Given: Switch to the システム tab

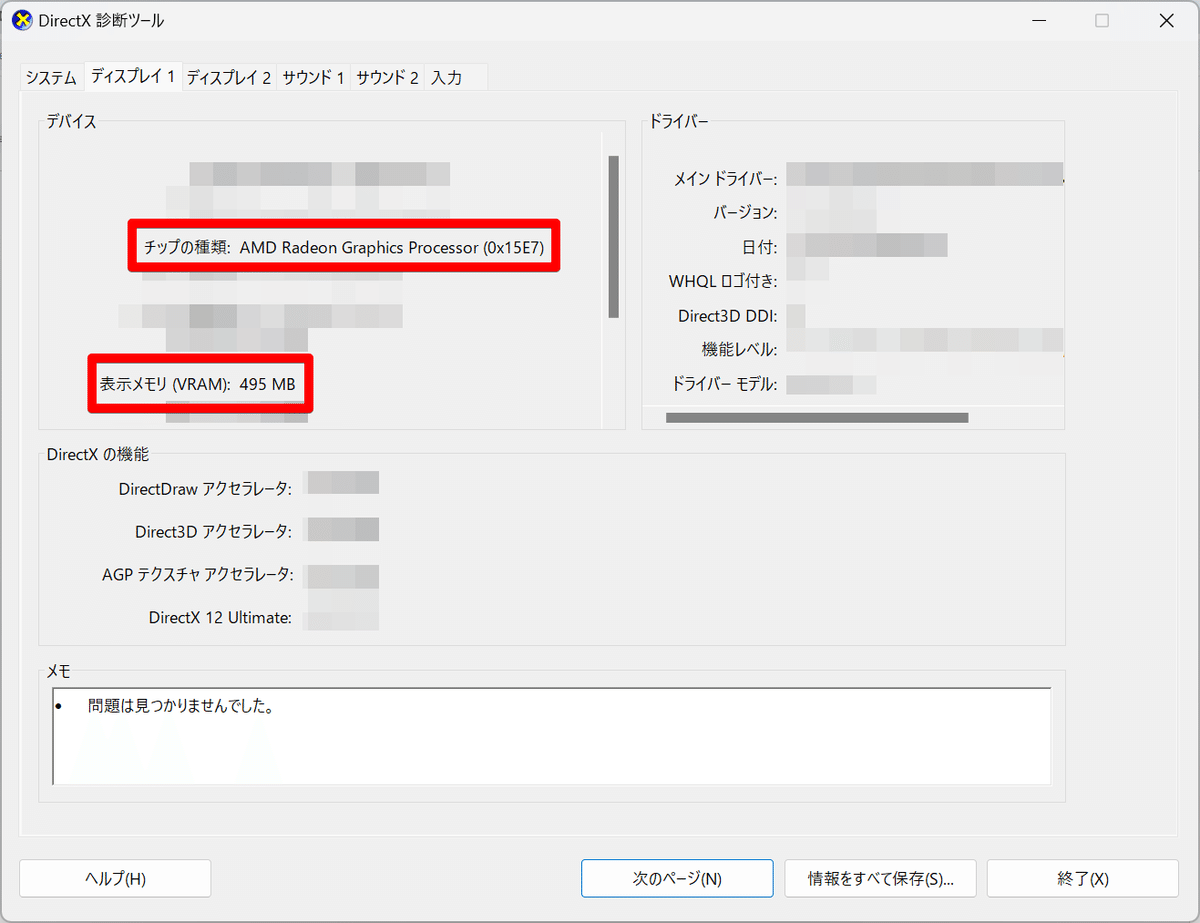Looking at the screenshot, I should point(51,77).
